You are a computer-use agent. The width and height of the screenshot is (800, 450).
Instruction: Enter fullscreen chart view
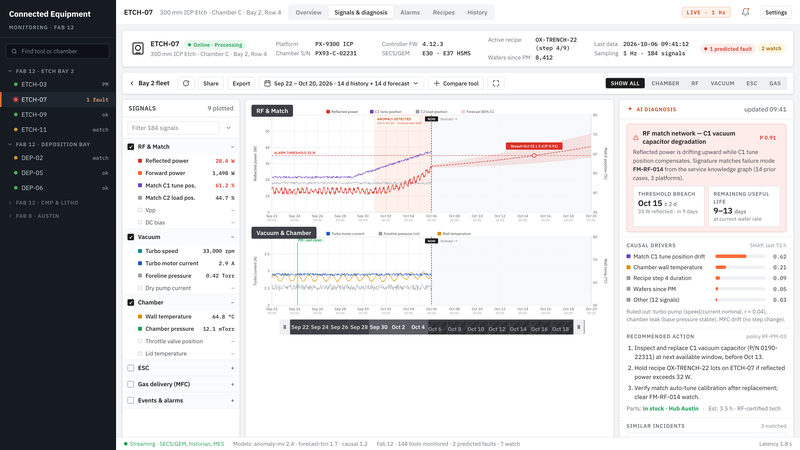point(495,83)
